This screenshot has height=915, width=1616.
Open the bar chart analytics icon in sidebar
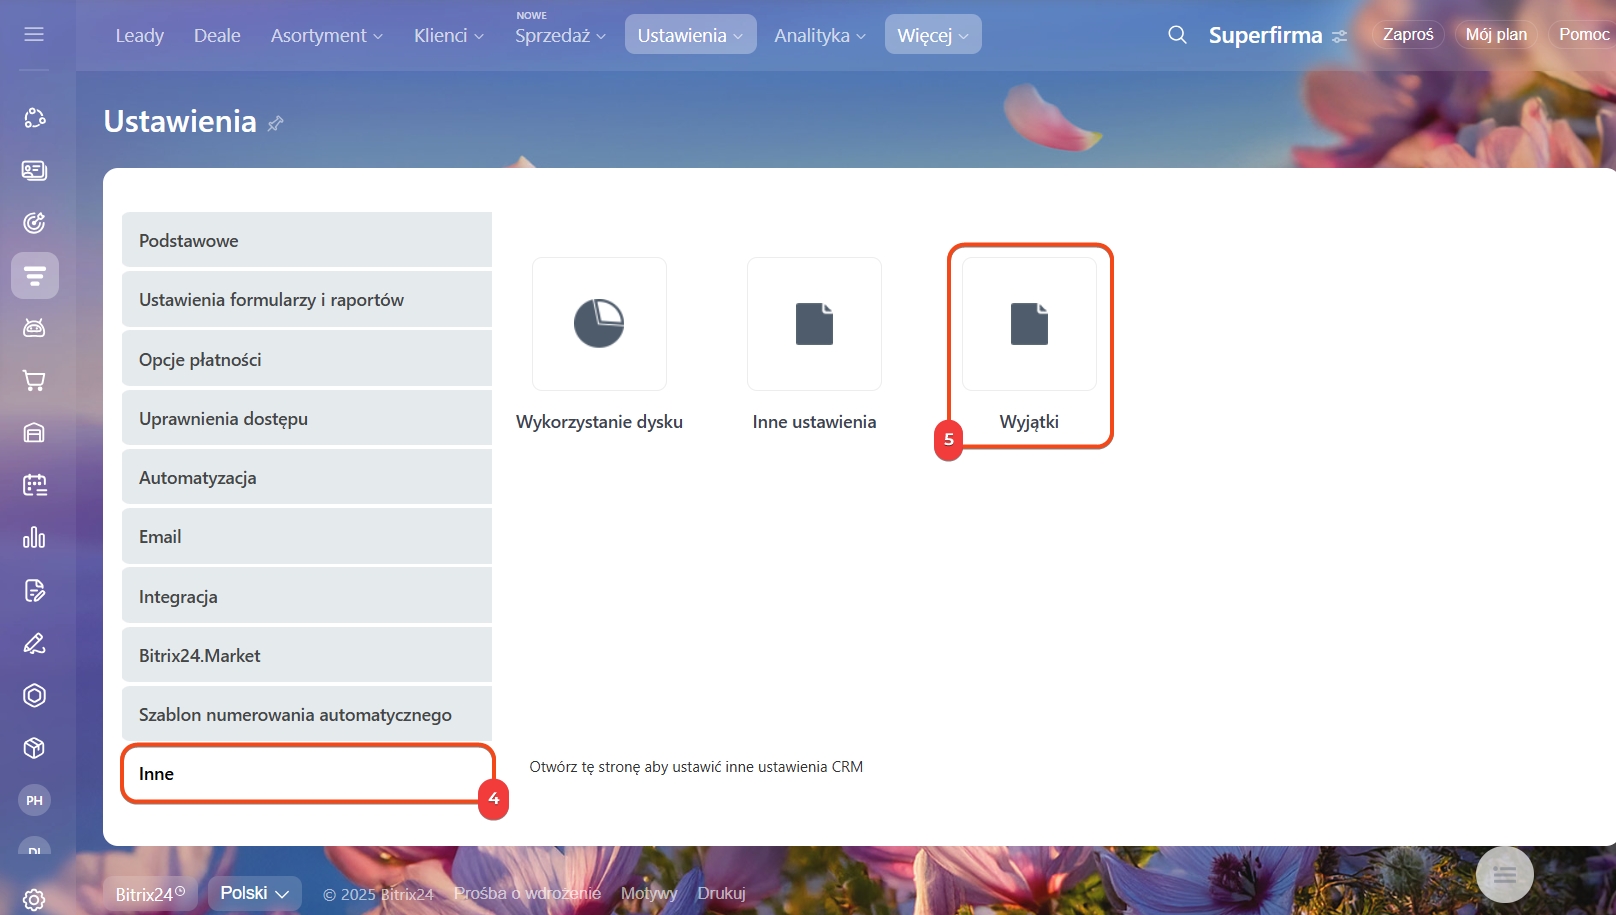tap(34, 538)
